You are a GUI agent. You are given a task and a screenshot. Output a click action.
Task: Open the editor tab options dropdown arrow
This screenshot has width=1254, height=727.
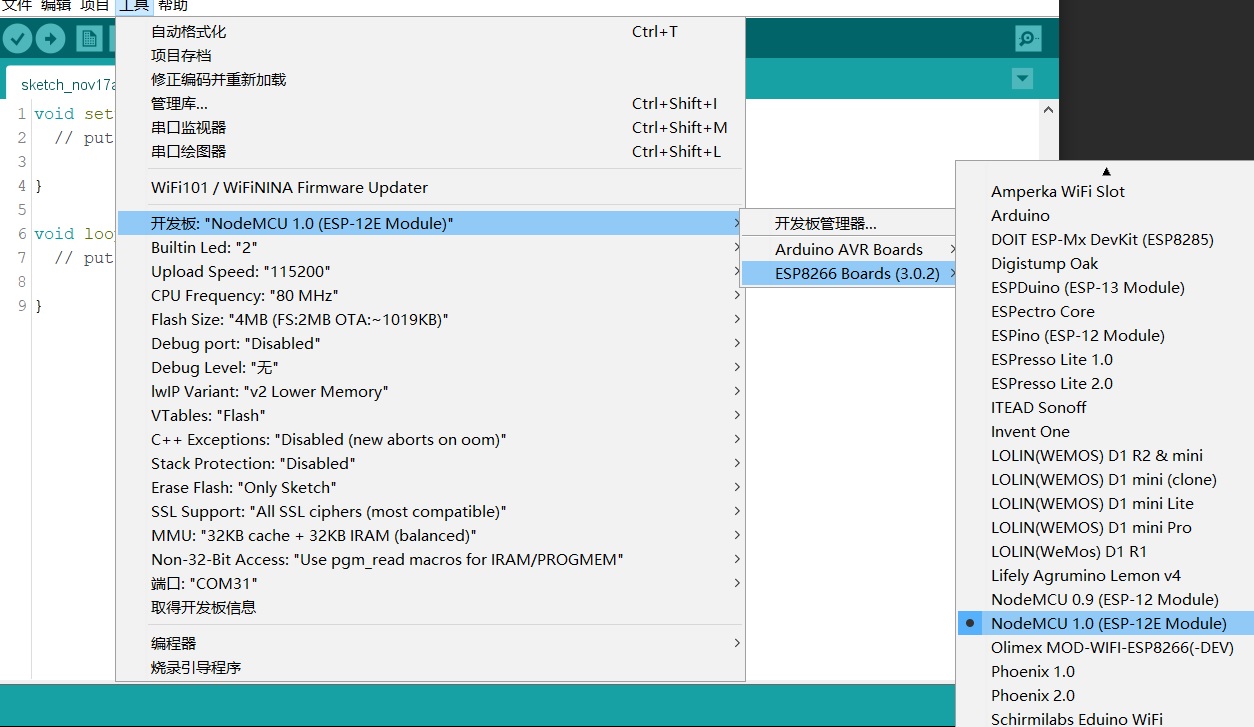[x=1021, y=78]
